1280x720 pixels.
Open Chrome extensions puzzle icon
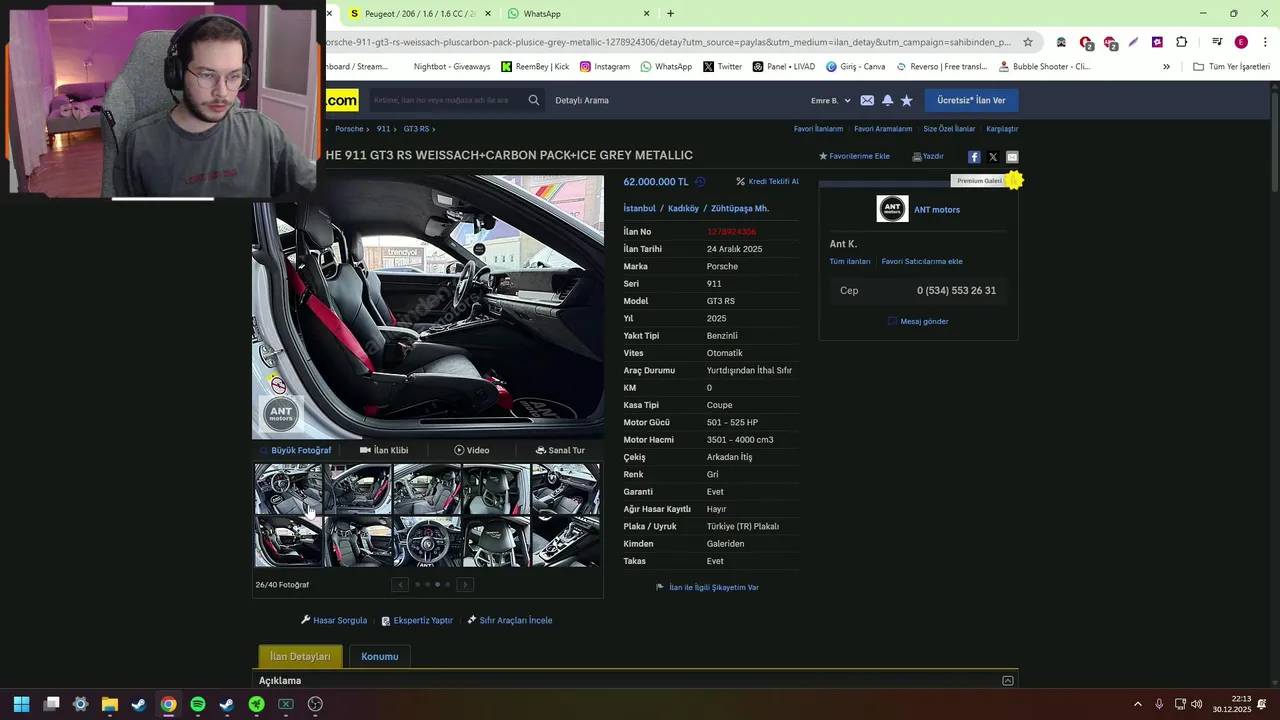coord(1181,42)
